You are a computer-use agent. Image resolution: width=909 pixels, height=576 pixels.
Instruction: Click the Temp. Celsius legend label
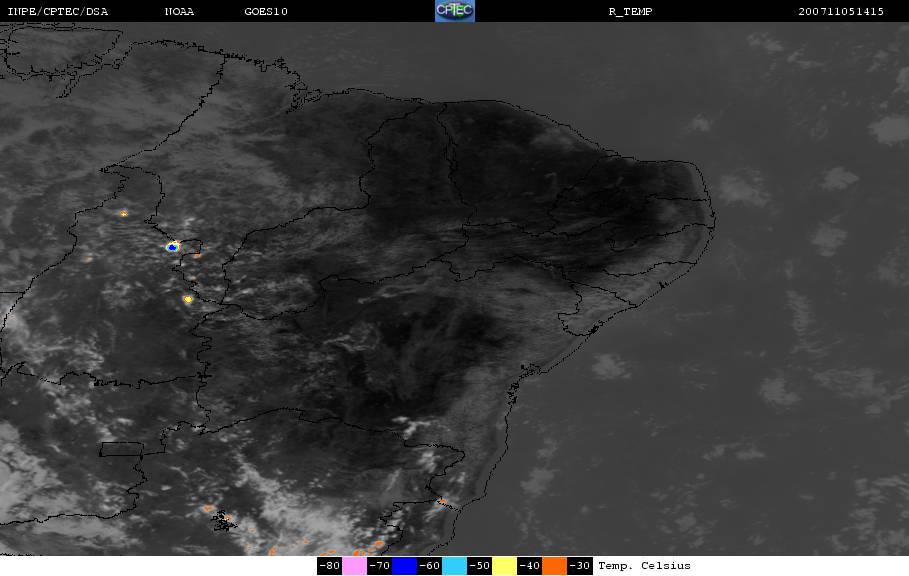pyautogui.click(x=644, y=566)
